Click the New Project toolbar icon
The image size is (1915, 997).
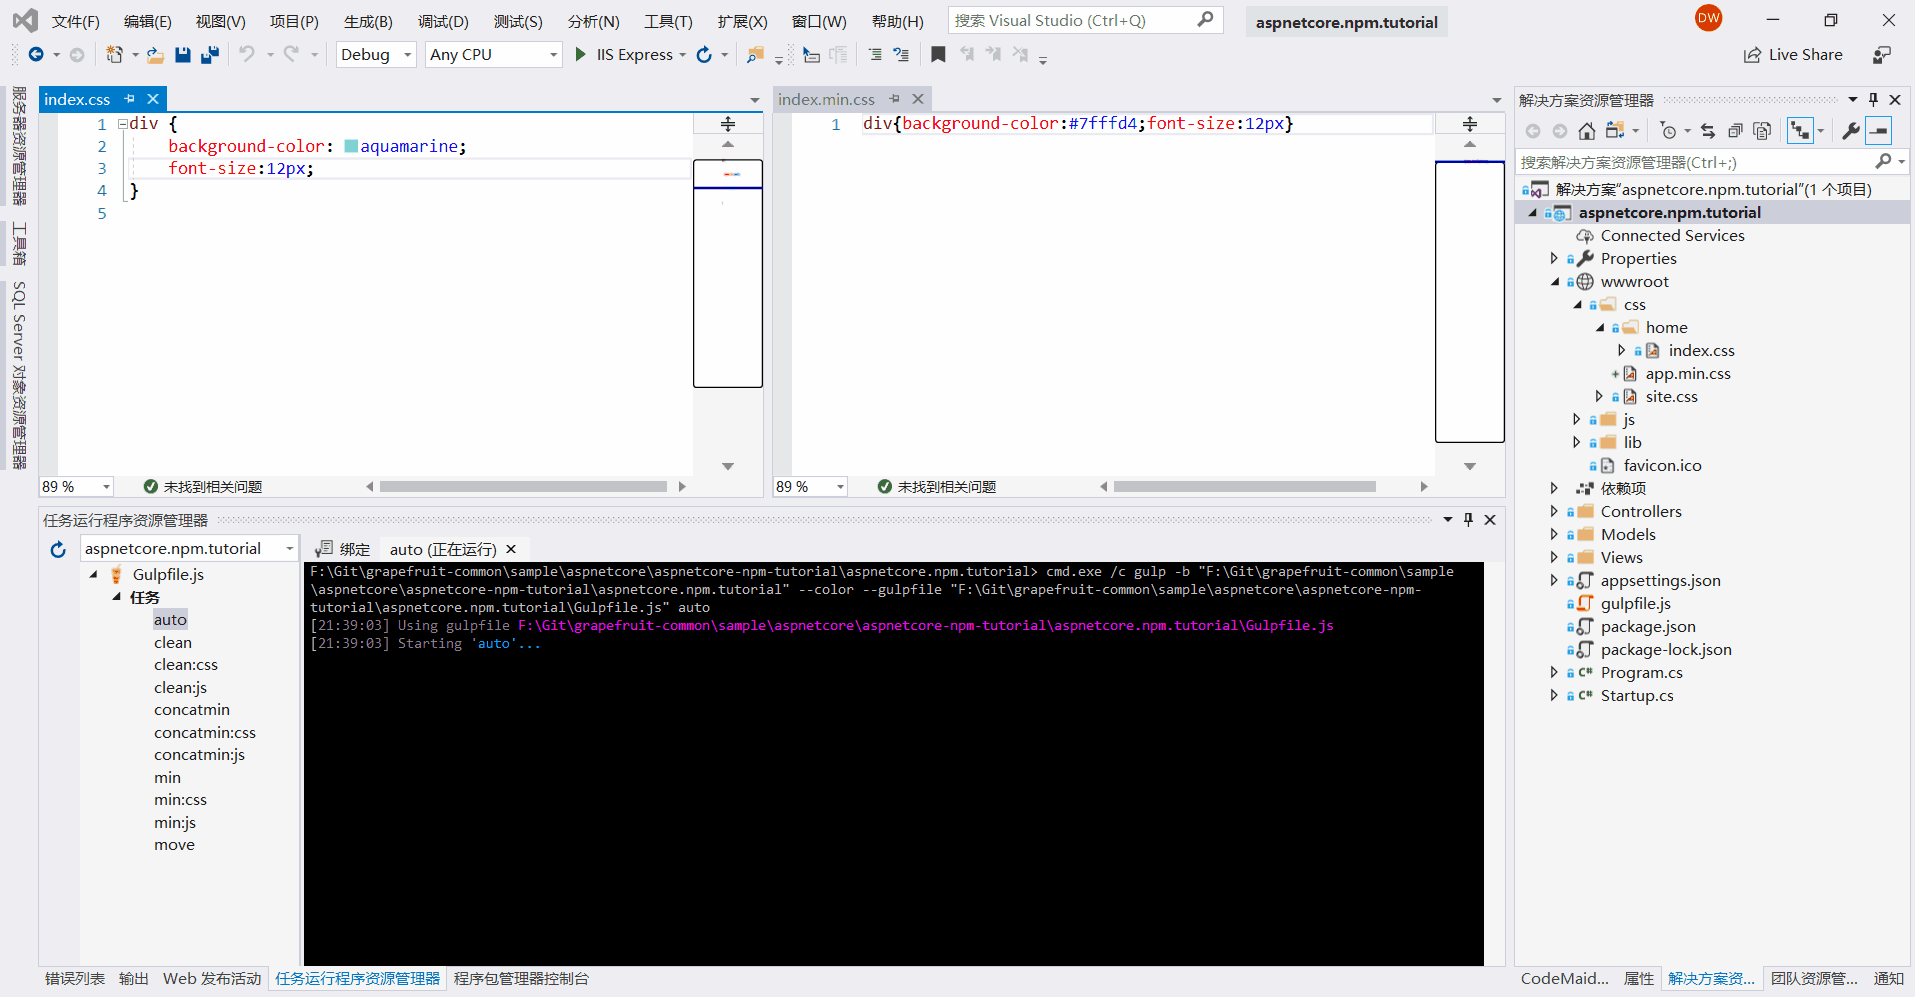click(115, 55)
